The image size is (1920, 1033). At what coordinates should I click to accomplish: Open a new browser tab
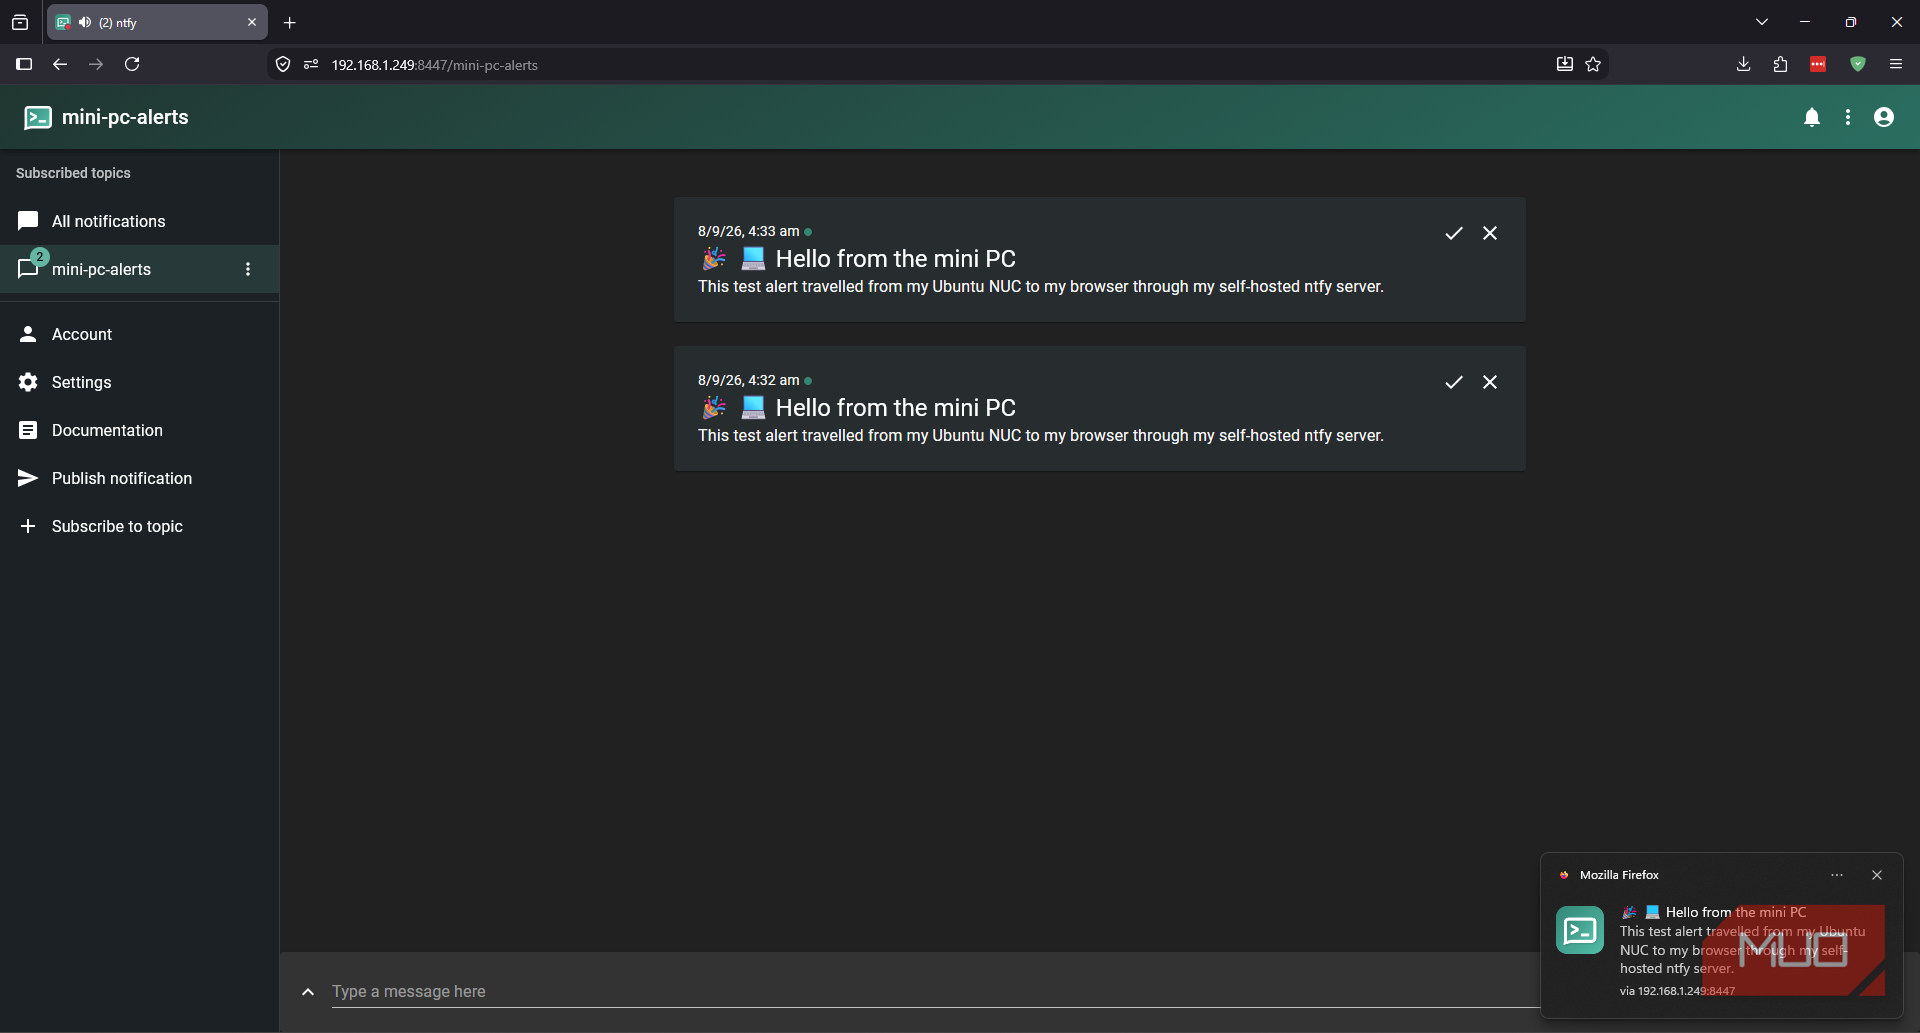pos(290,22)
